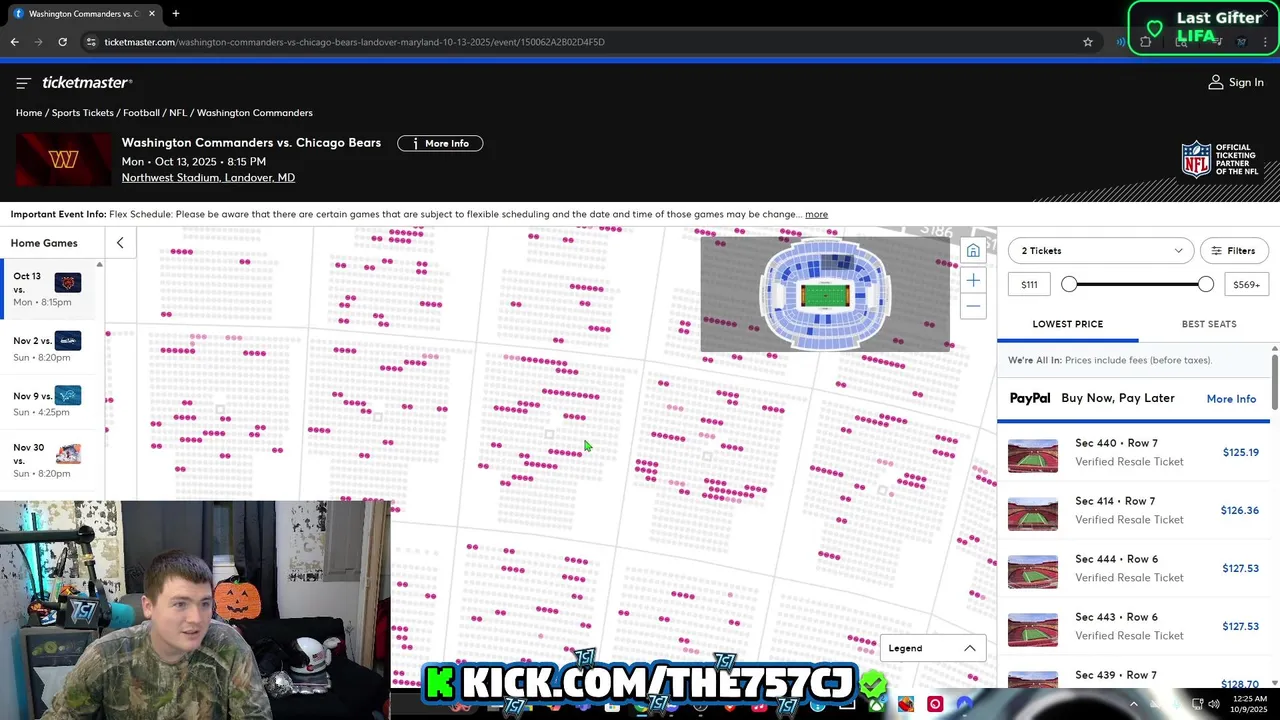Go to Washington Commanders breadcrumb
This screenshot has width=1280, height=720.
point(255,113)
